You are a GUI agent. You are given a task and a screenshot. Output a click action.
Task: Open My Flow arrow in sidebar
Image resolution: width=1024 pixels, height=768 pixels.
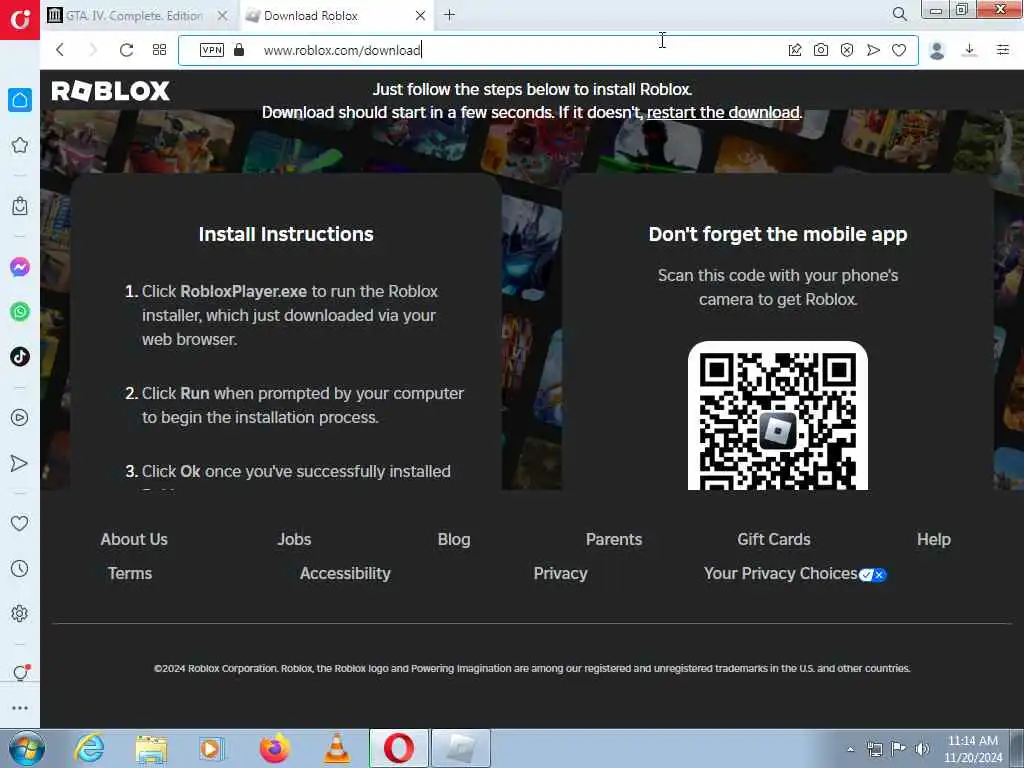(20, 463)
